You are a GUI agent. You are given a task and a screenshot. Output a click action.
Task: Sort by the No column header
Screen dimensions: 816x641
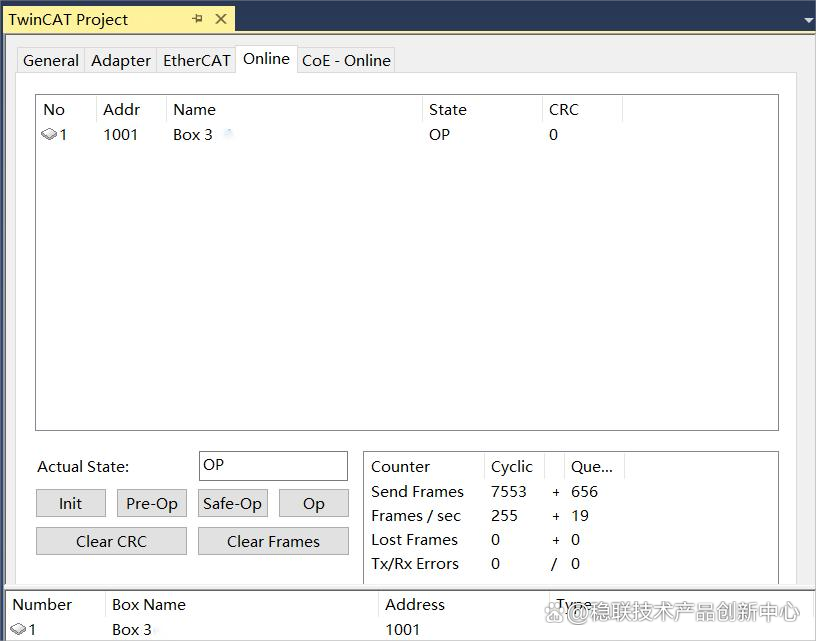tap(66, 109)
